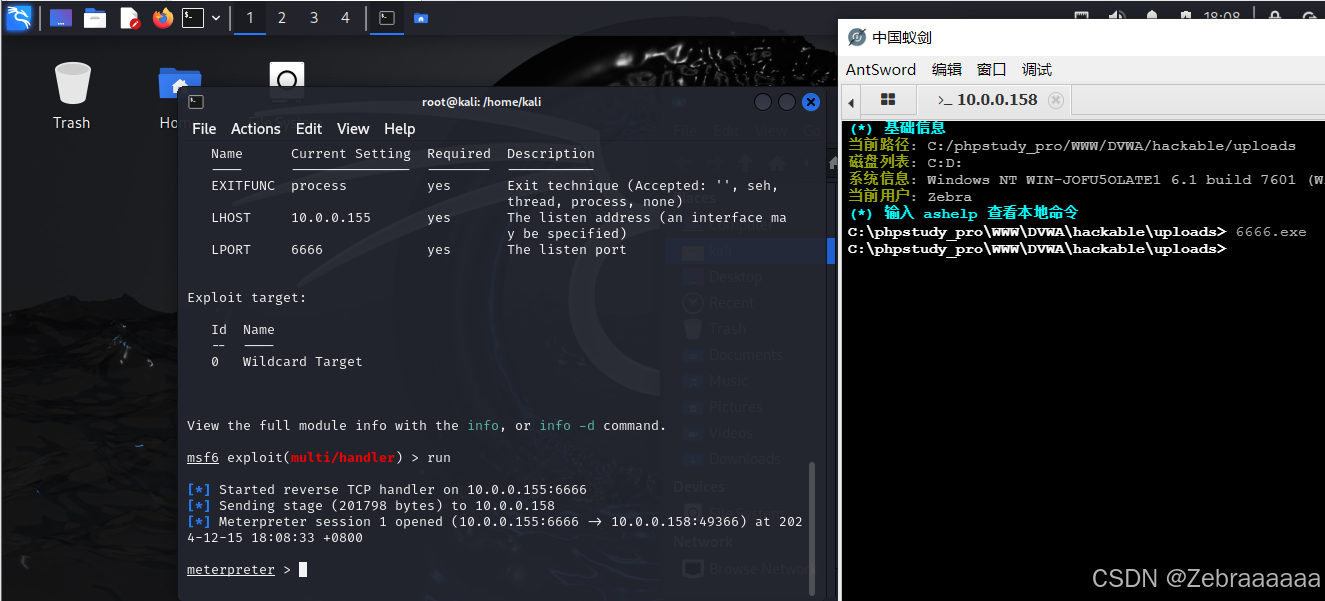1325x601 pixels.
Task: Click the LPORT option name
Action: (x=231, y=250)
